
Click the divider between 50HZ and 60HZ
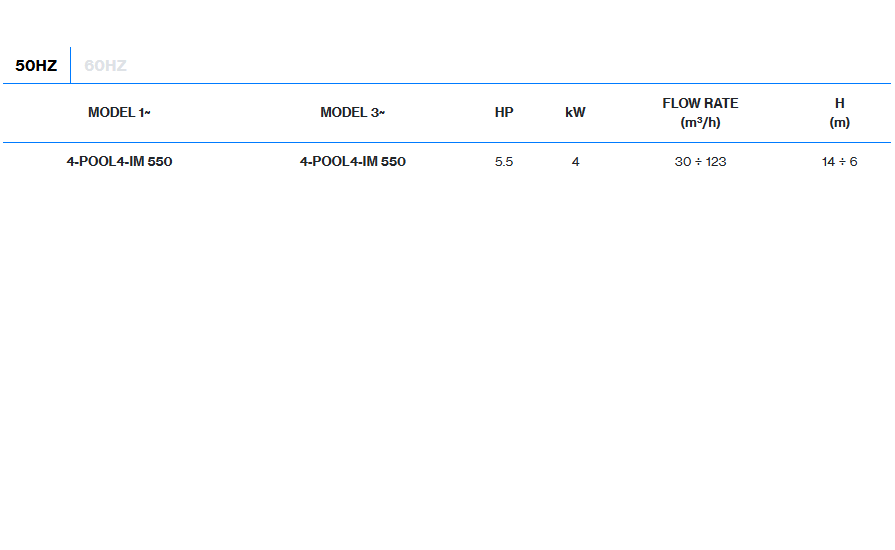70,65
